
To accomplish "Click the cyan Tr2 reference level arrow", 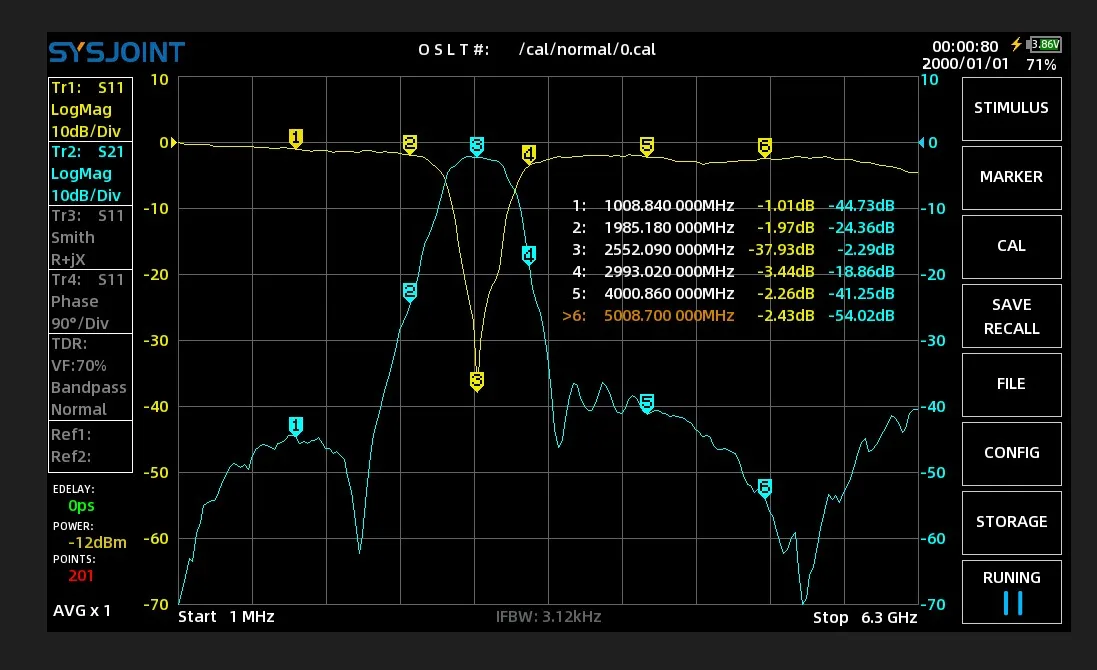I will 921,143.
